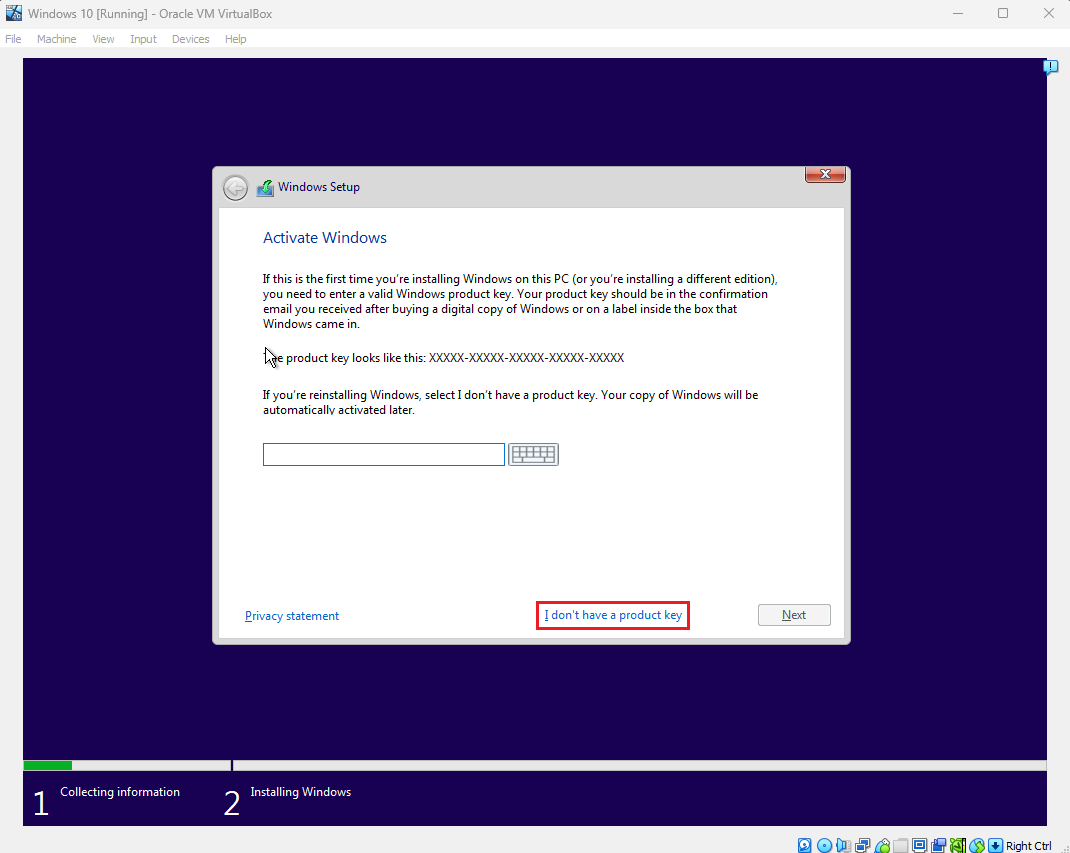
Task: Choose "I don't have a product key"
Action: [x=613, y=615]
